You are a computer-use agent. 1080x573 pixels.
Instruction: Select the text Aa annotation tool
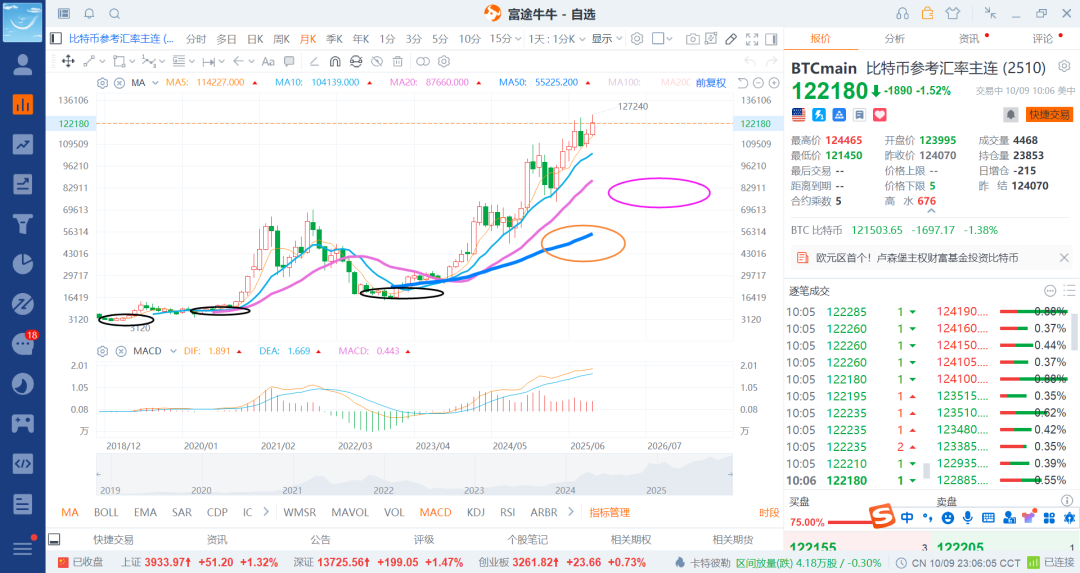click(268, 61)
